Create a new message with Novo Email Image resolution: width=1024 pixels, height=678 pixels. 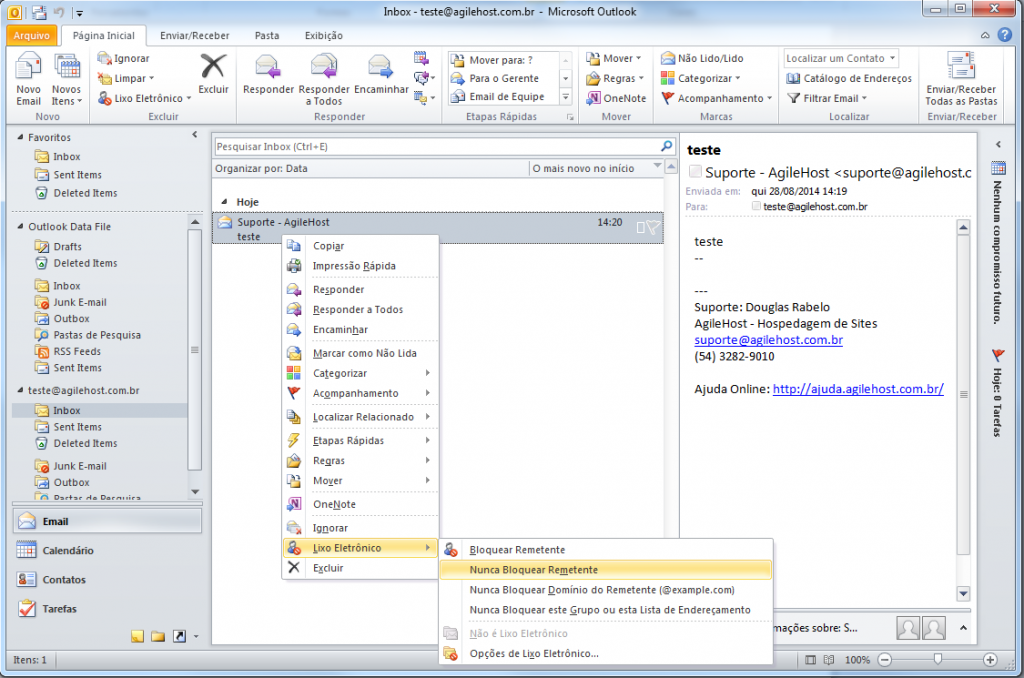pos(28,79)
